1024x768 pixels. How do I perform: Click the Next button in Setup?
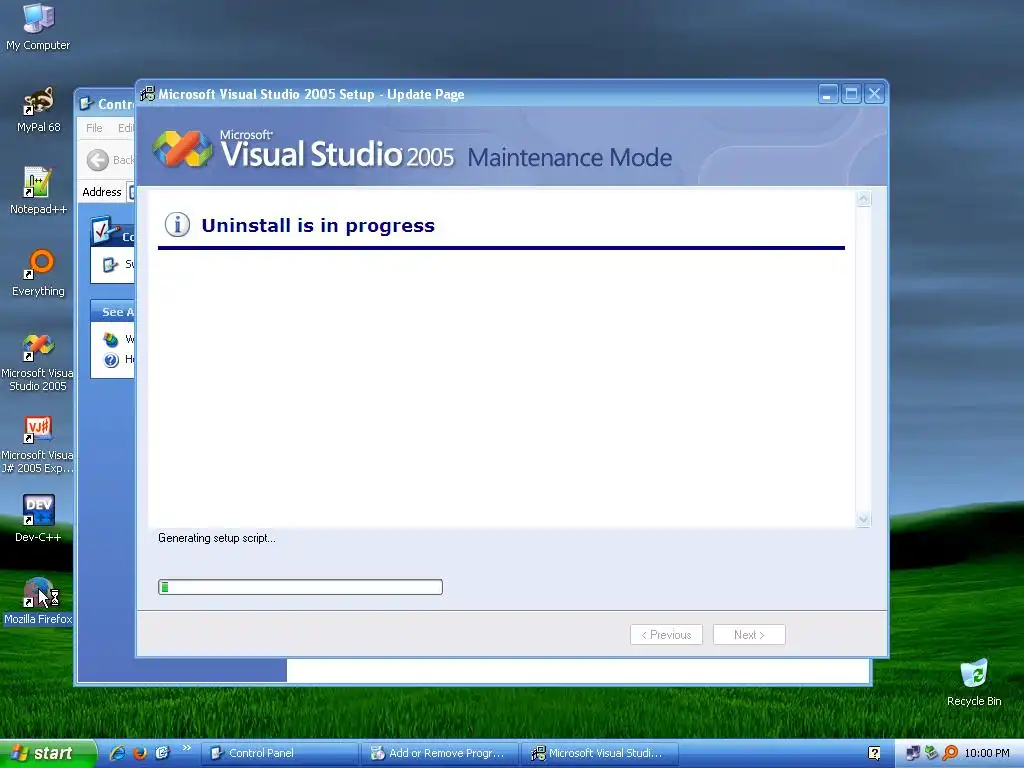[x=749, y=635]
